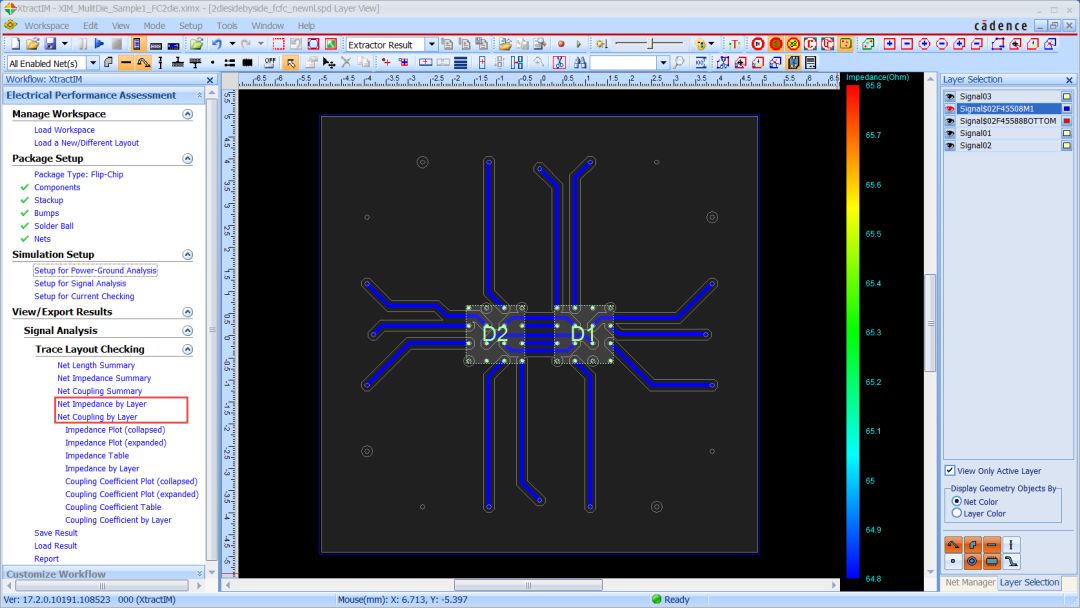This screenshot has width=1080, height=608.
Task: Save workspace using floppy disk icon
Action: tap(50, 44)
